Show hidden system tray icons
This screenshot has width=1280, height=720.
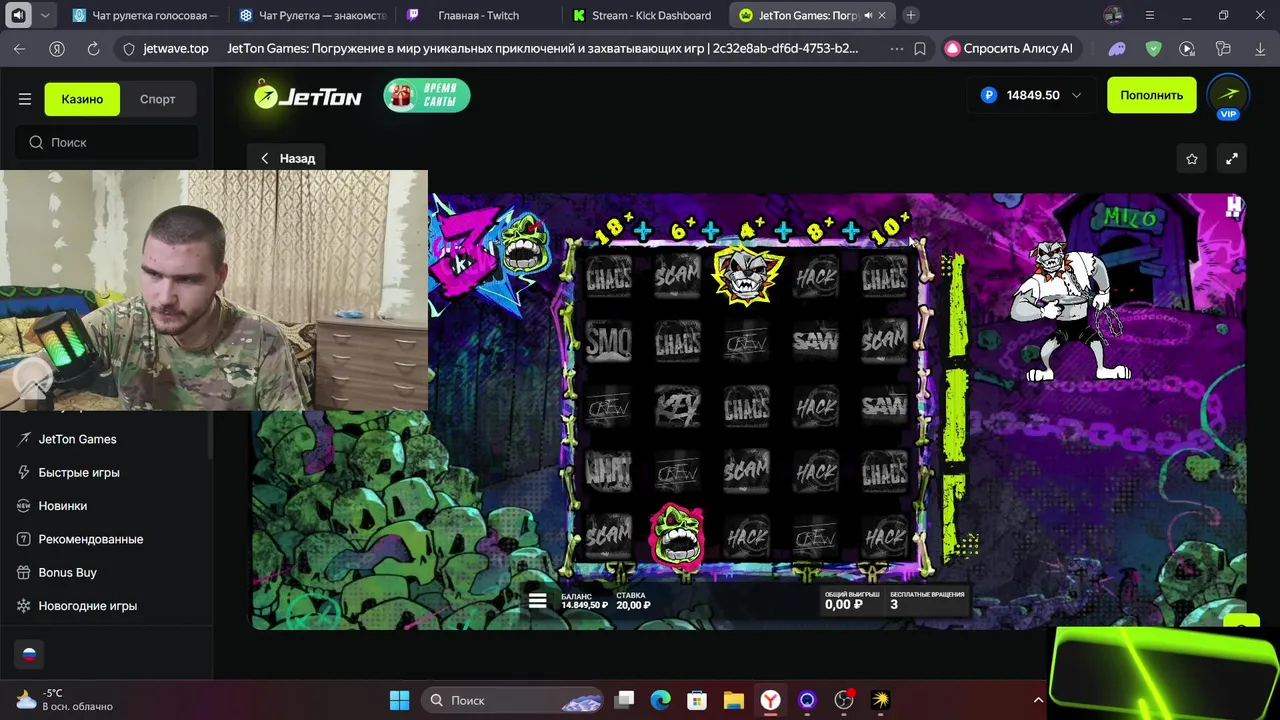[x=1038, y=700]
